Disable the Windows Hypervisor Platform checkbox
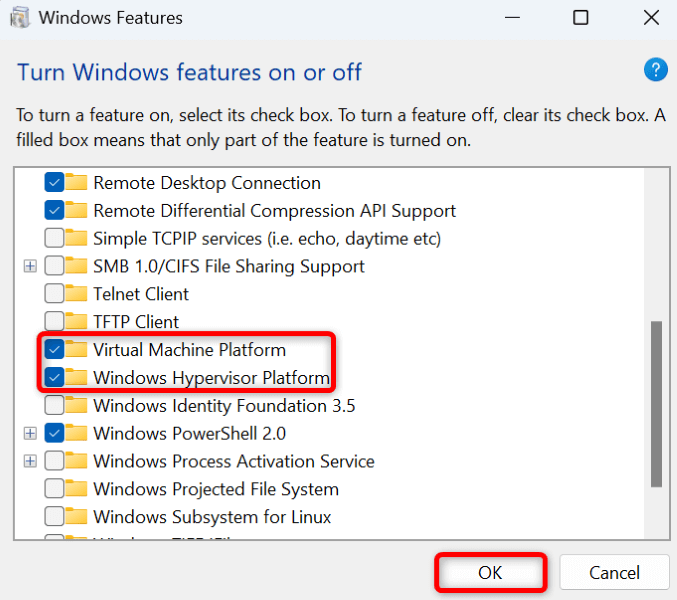 (x=54, y=378)
